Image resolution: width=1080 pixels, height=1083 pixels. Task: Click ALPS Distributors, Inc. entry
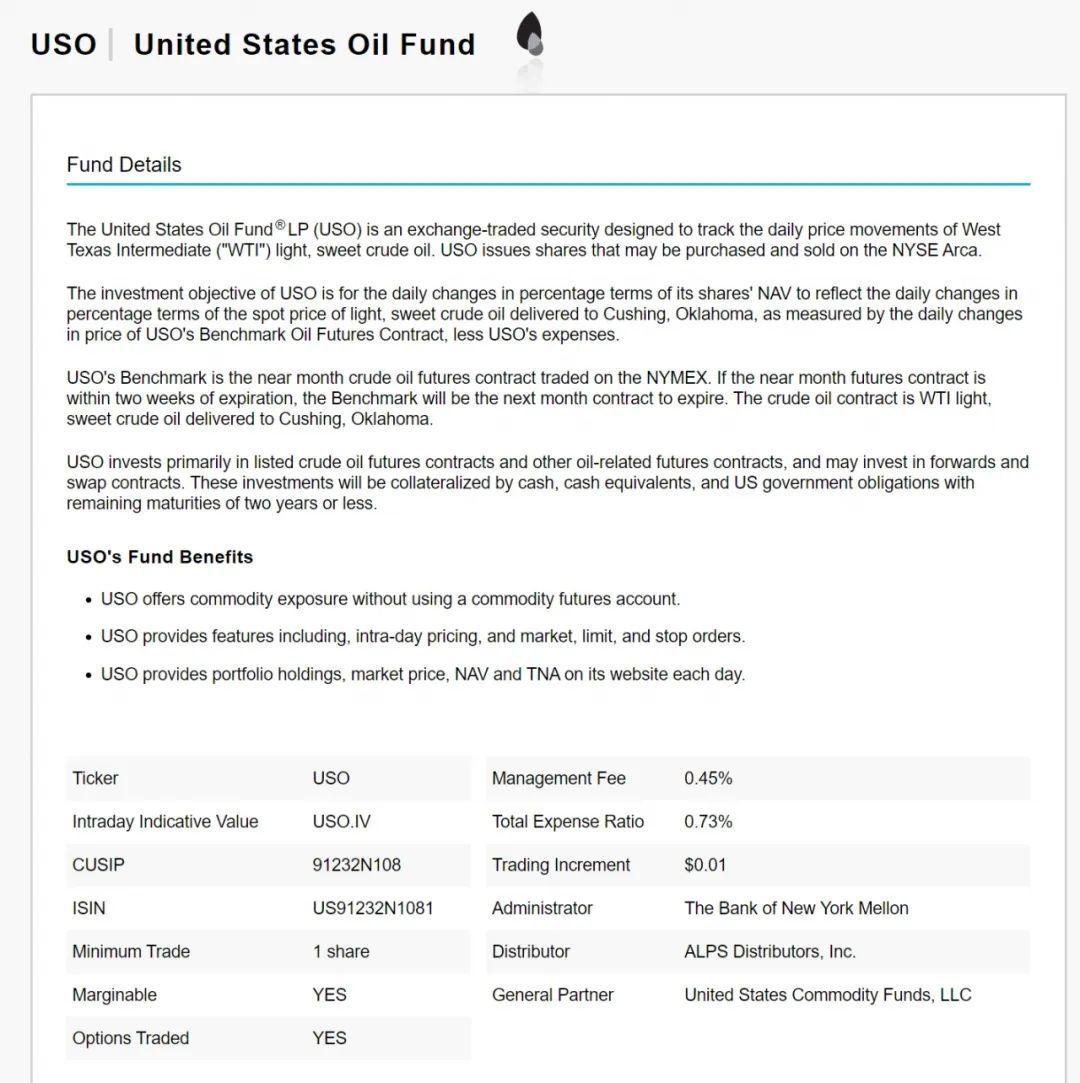click(770, 952)
